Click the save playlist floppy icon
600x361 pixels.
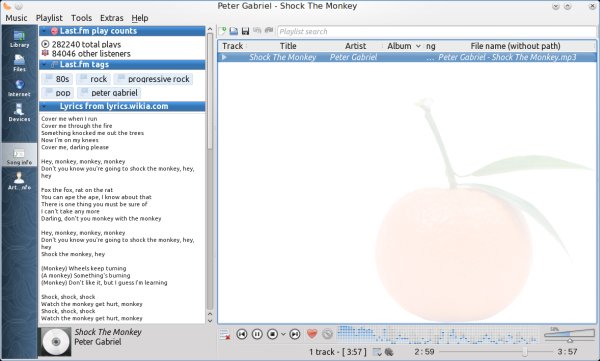[x=245, y=31]
